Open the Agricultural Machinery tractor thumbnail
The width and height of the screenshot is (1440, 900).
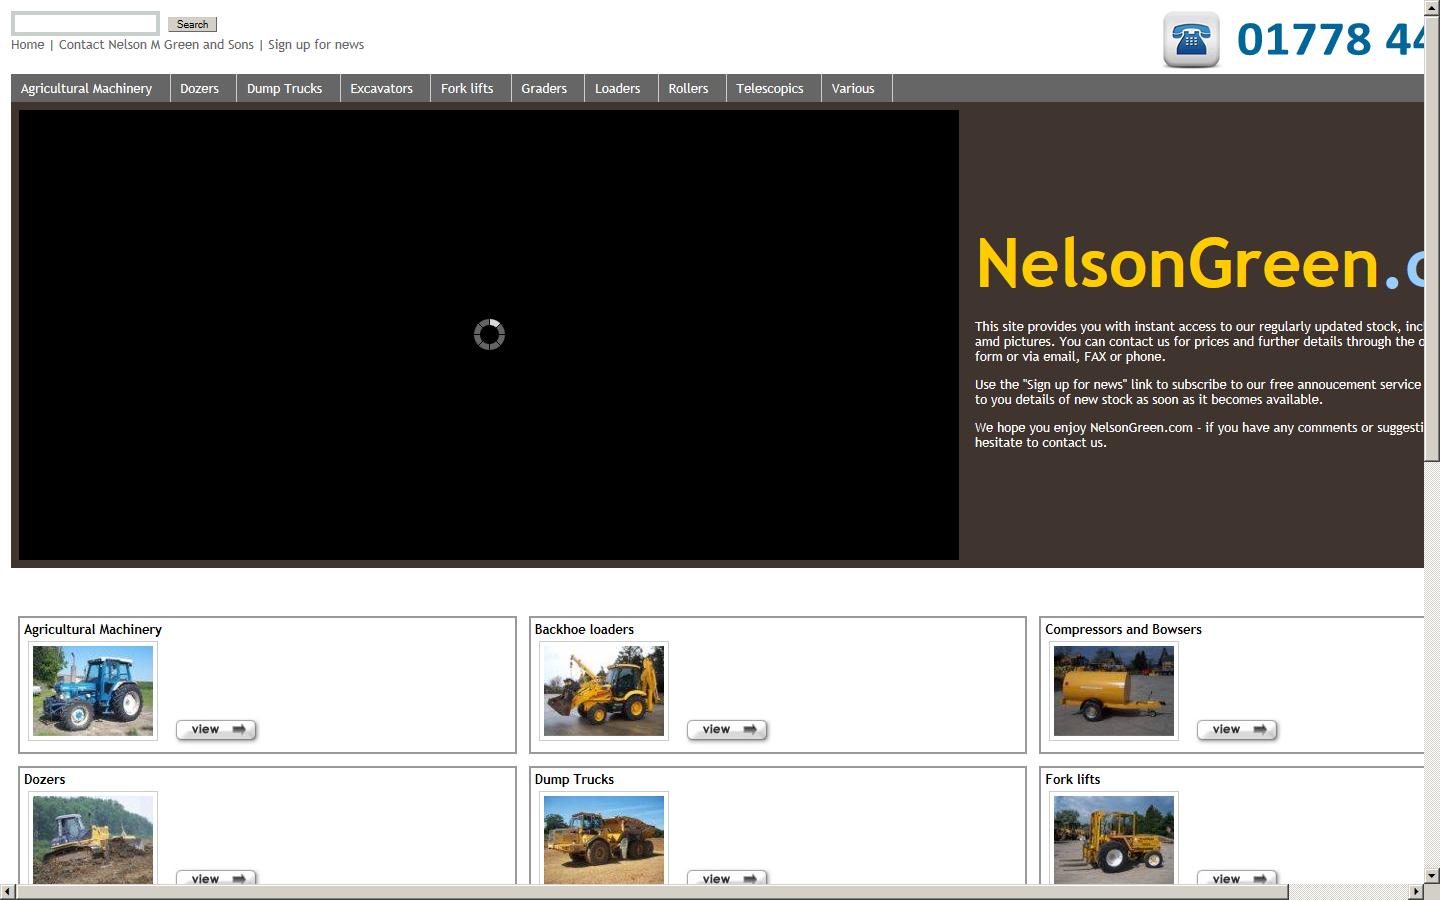coord(93,691)
